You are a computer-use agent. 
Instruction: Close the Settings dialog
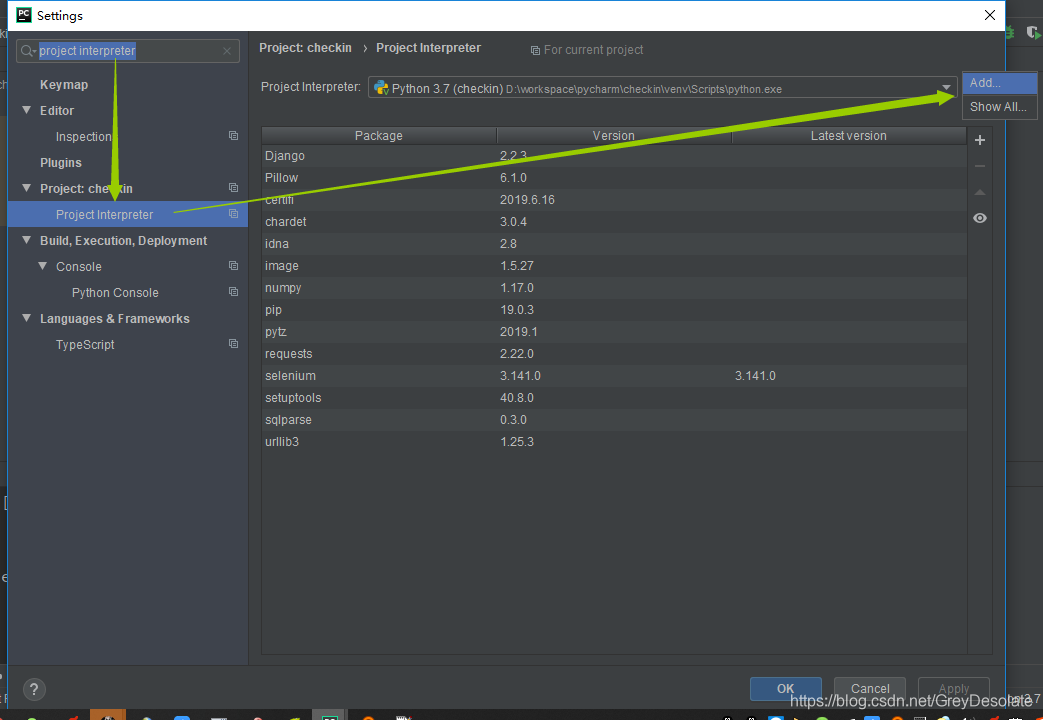(990, 15)
